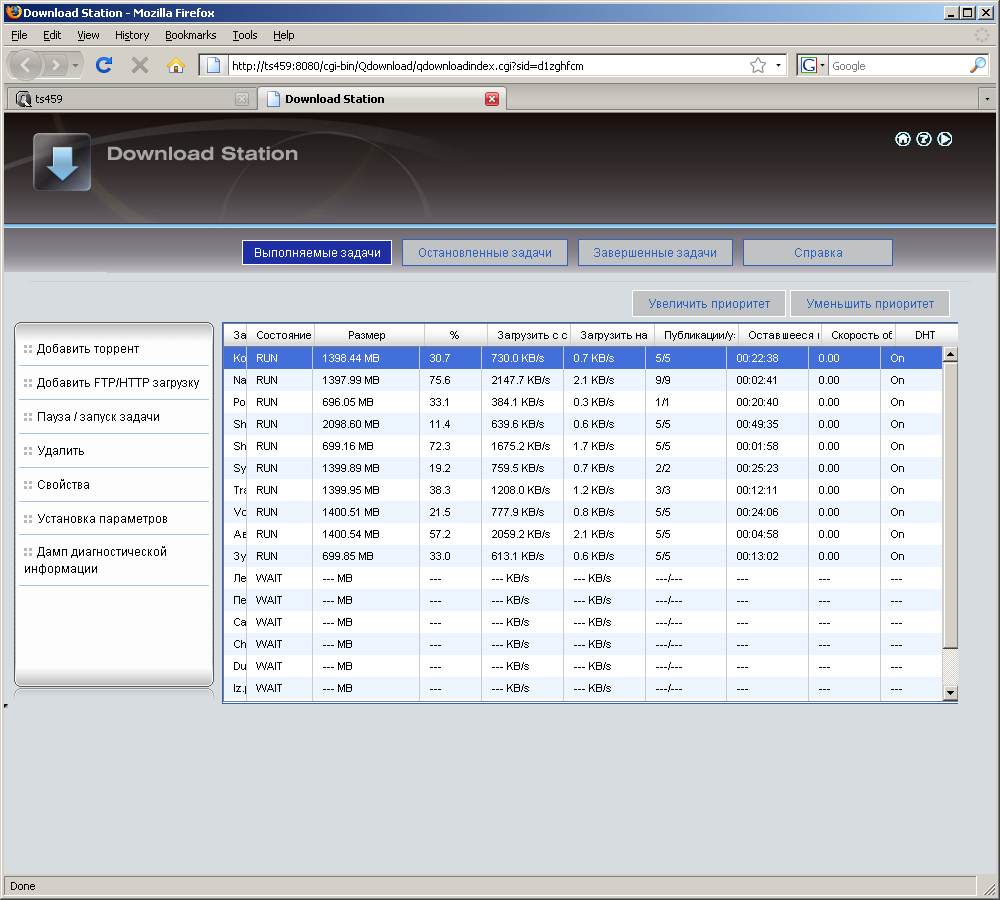Click the Download Station arrow logo
This screenshot has width=1000, height=900.
click(62, 162)
